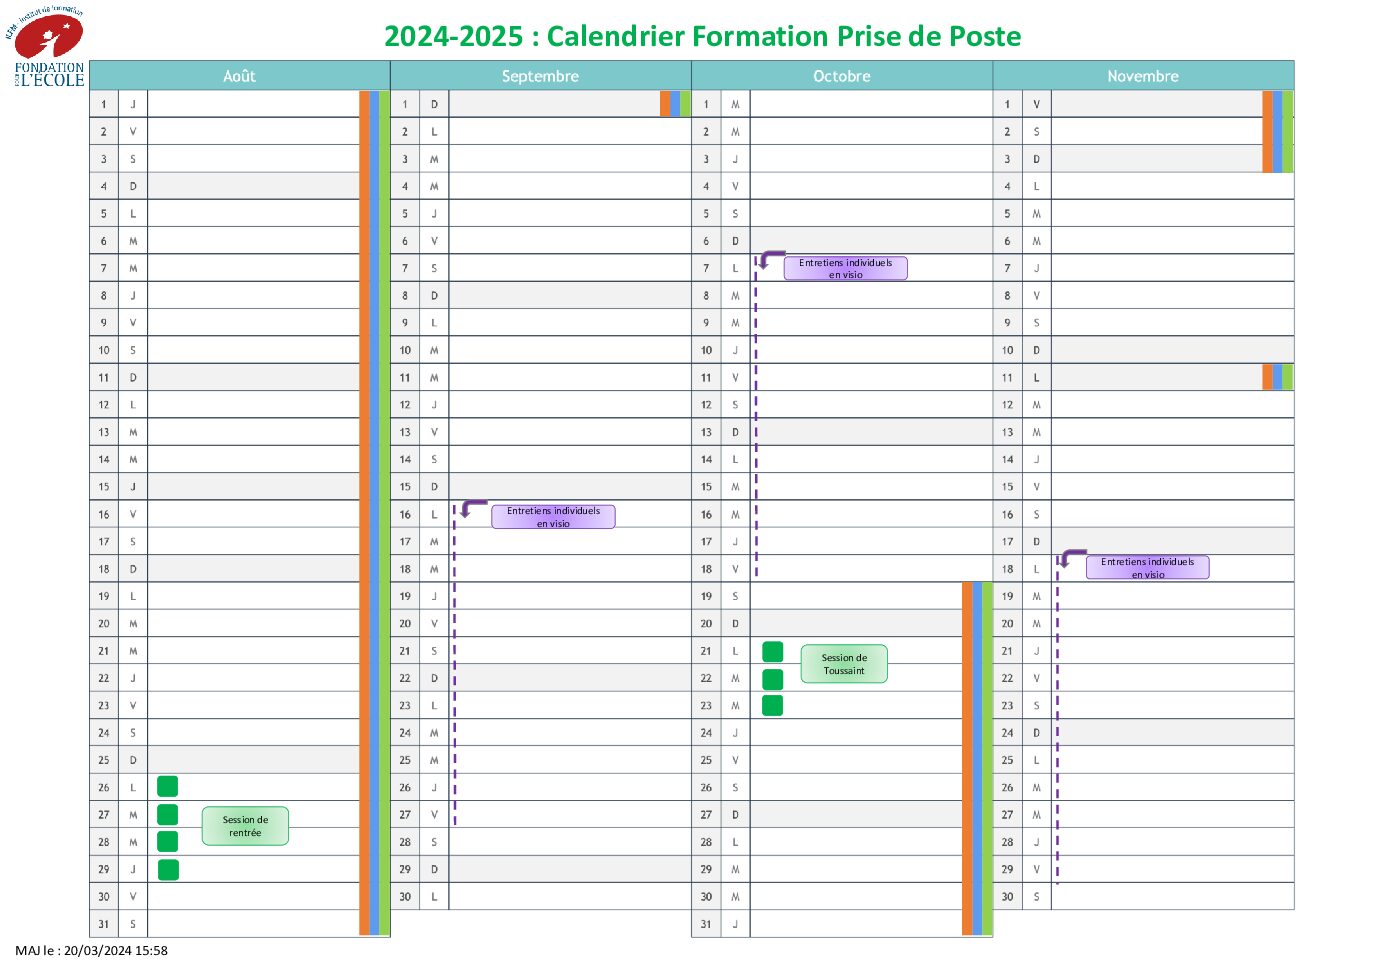Select the Octobre month header
Screen dimensions: 1387x960
[x=842, y=76]
